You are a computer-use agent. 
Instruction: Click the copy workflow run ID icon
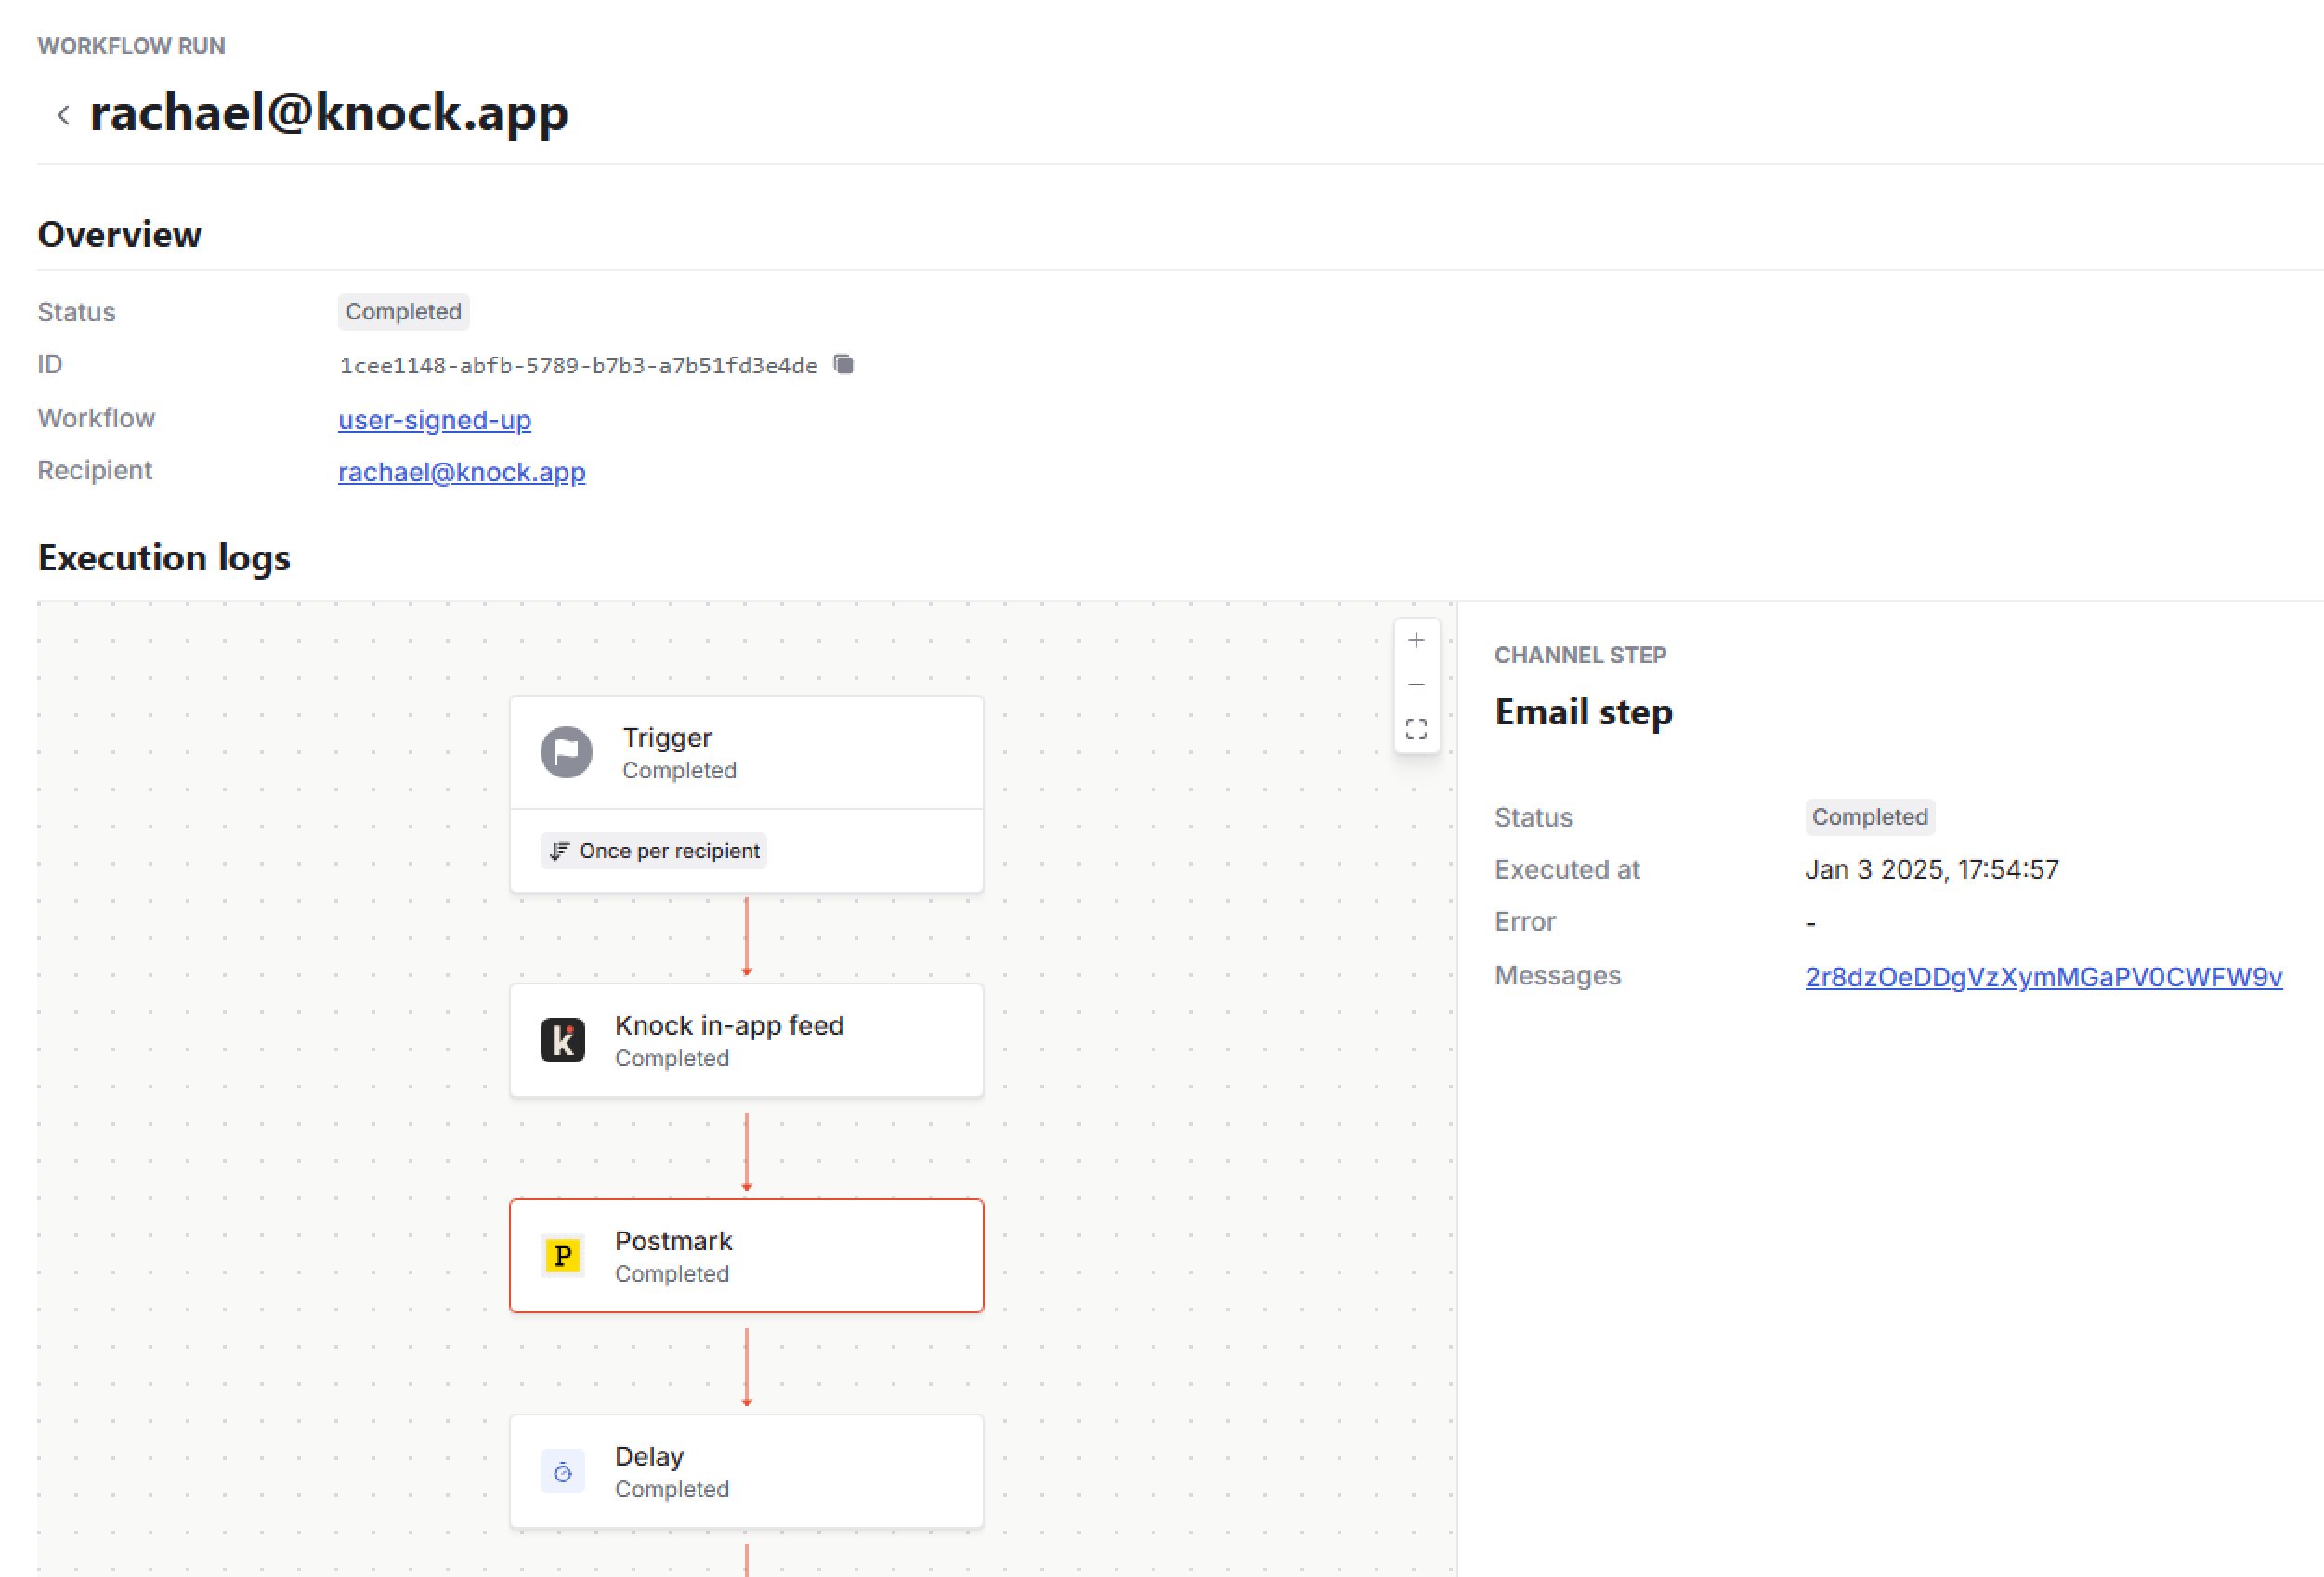click(x=843, y=364)
